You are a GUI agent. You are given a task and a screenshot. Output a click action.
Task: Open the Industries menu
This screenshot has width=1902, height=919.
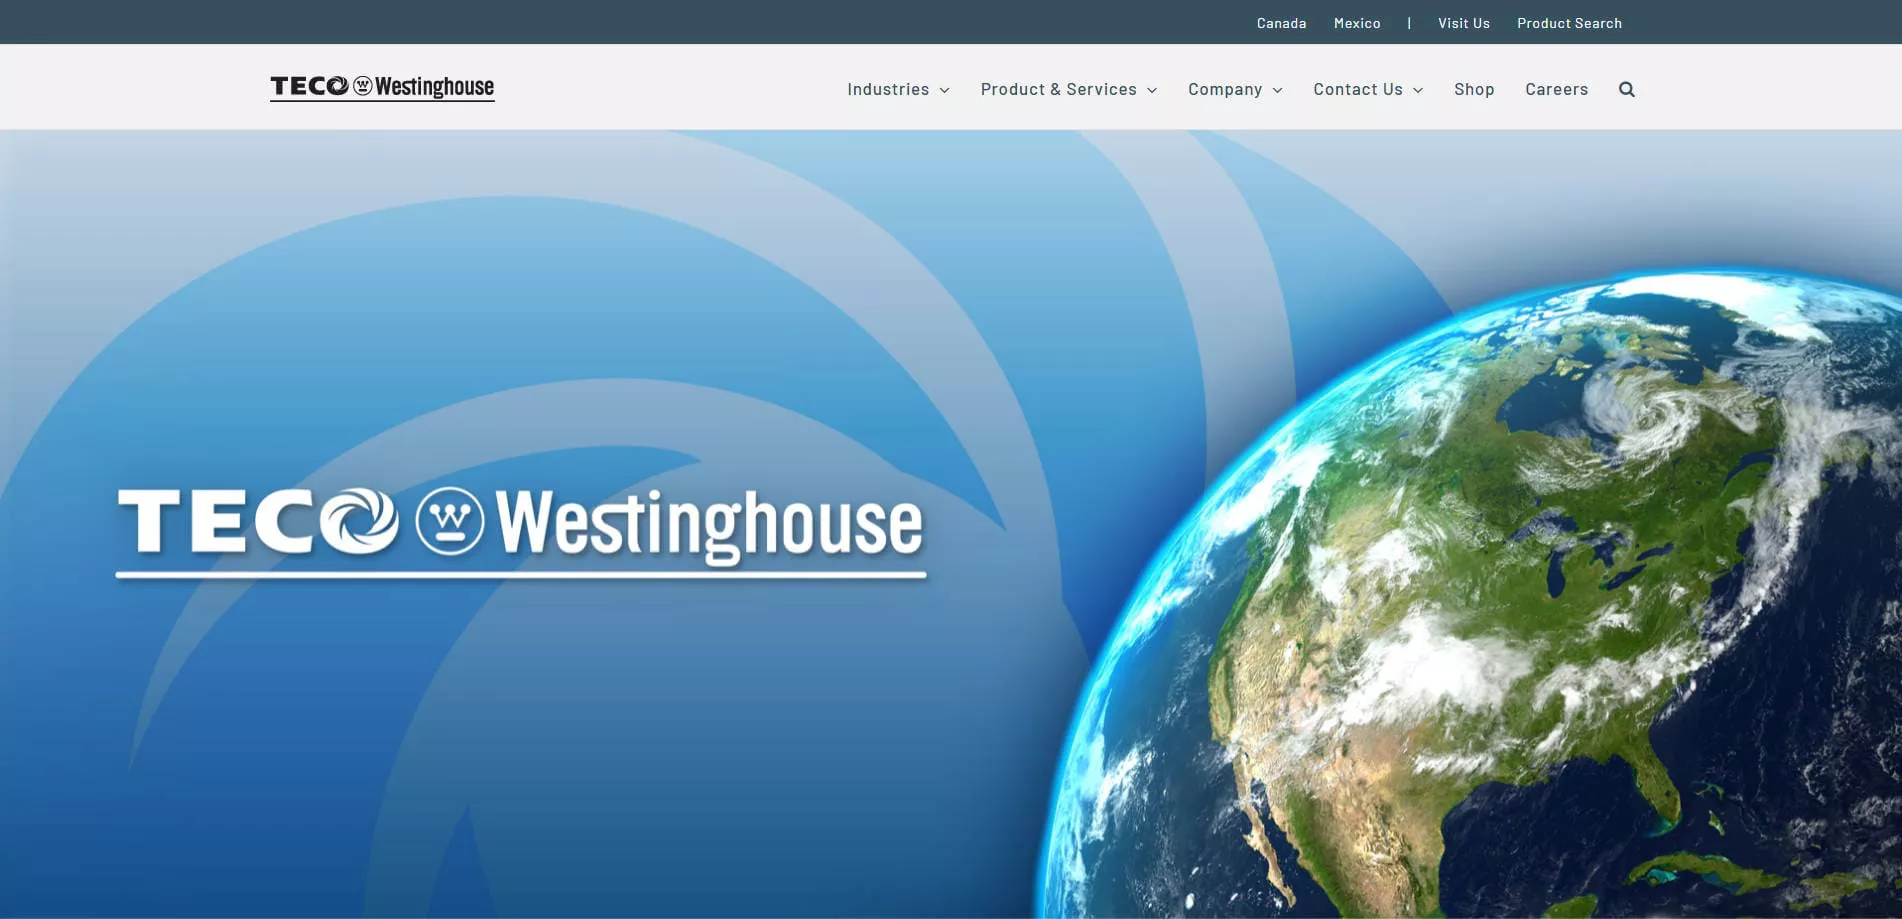pyautogui.click(x=888, y=89)
